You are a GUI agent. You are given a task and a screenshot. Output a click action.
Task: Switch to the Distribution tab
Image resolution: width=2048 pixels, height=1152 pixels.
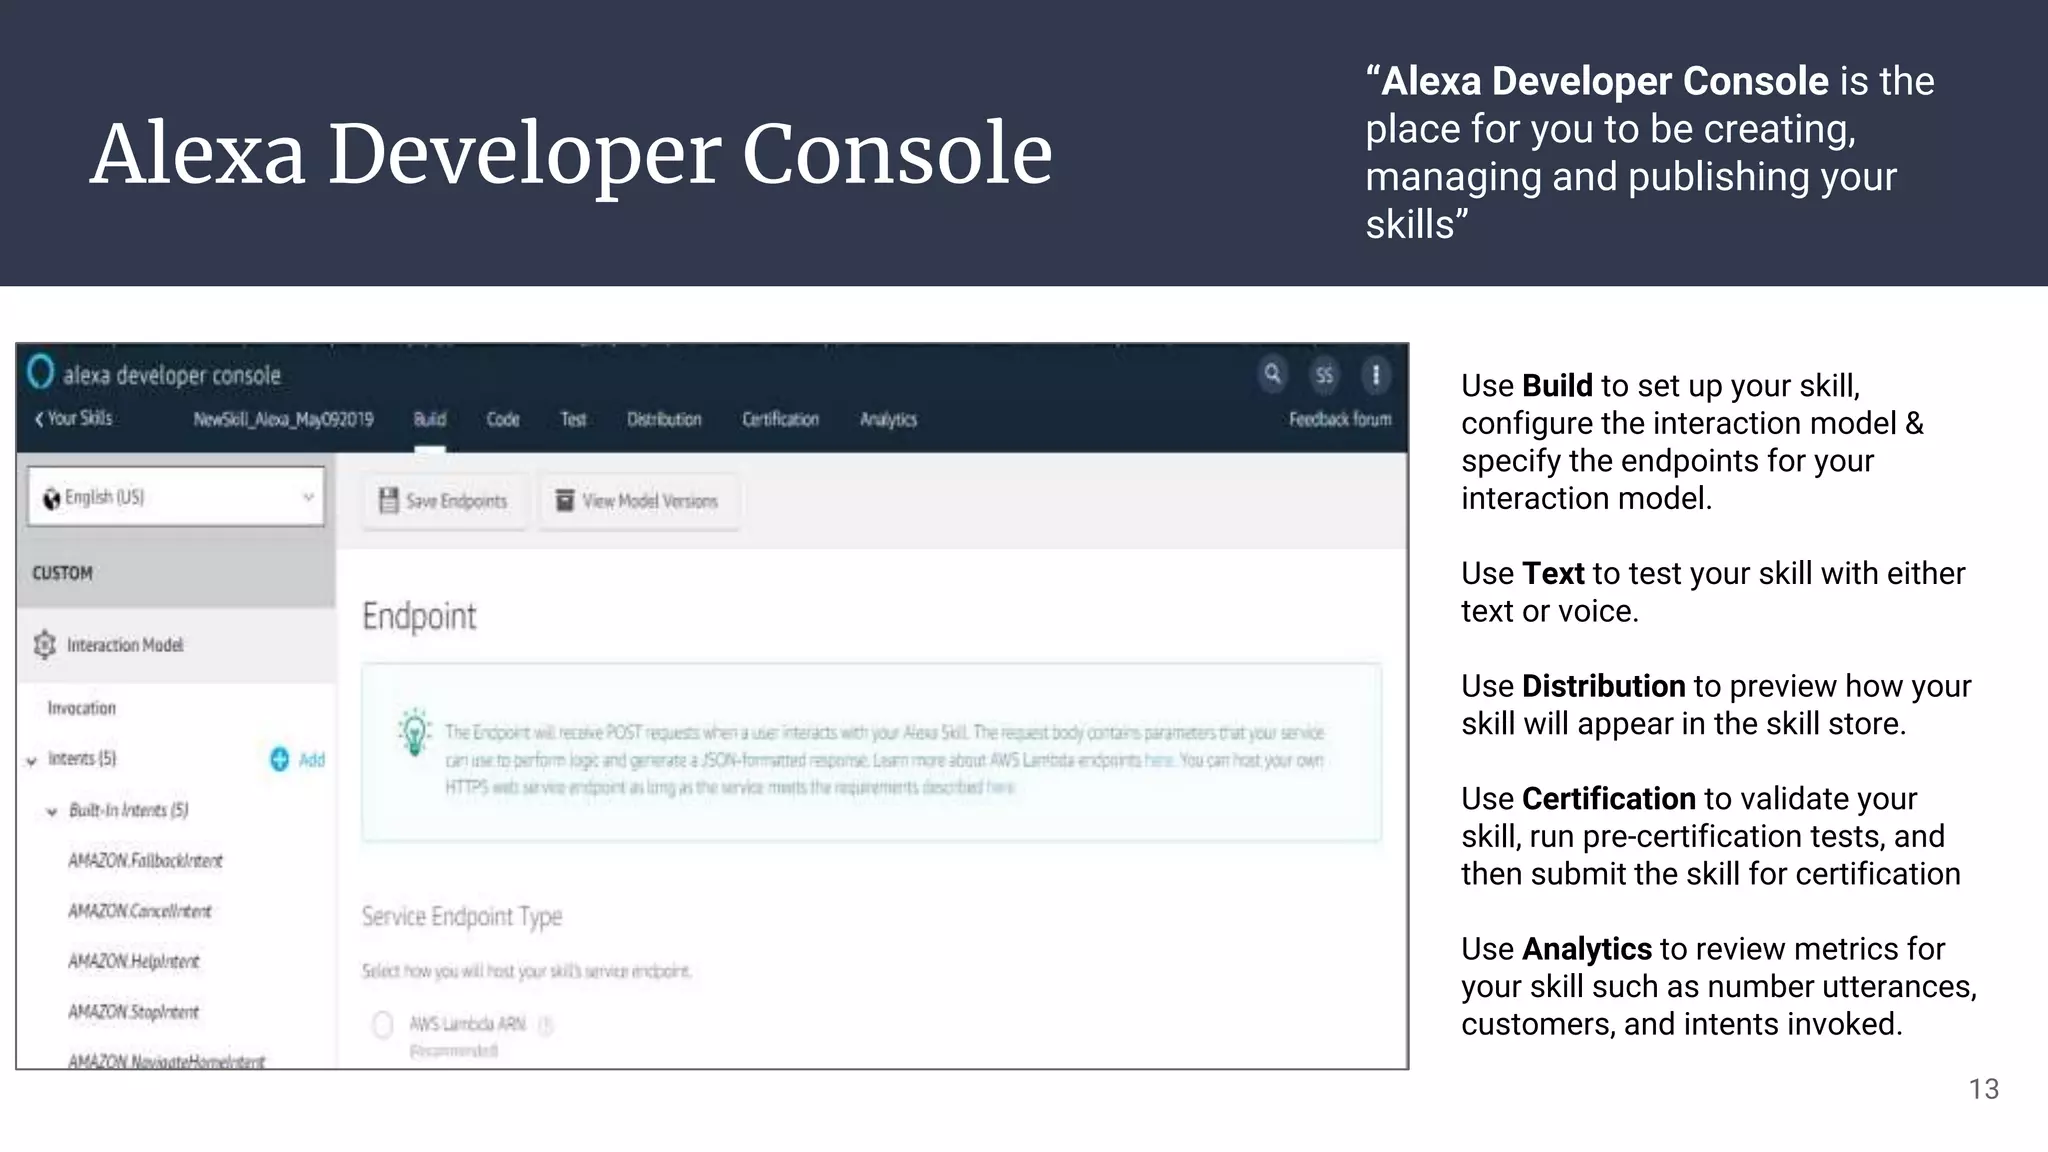point(664,419)
